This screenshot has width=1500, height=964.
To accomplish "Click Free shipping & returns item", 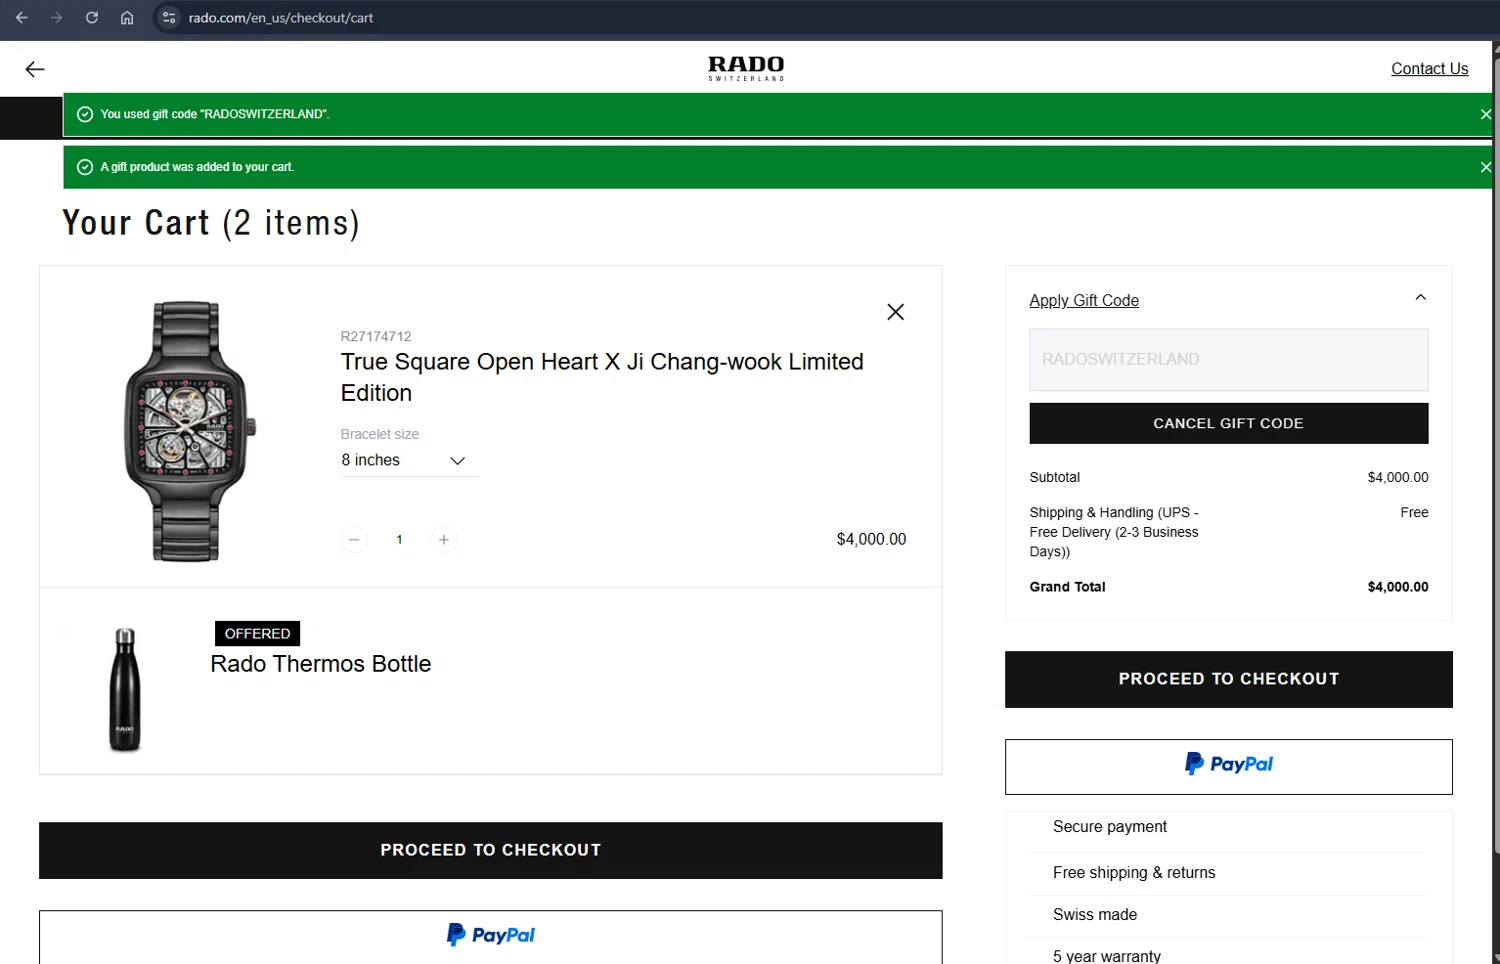I will [1134, 873].
